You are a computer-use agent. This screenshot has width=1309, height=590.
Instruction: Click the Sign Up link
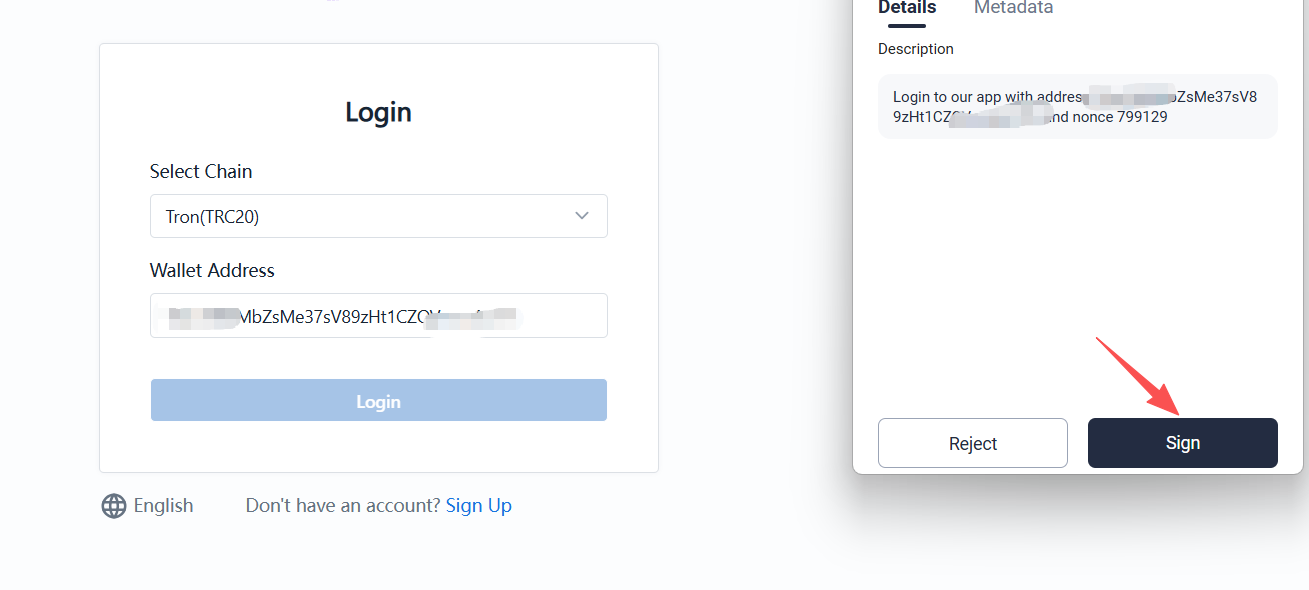(478, 505)
